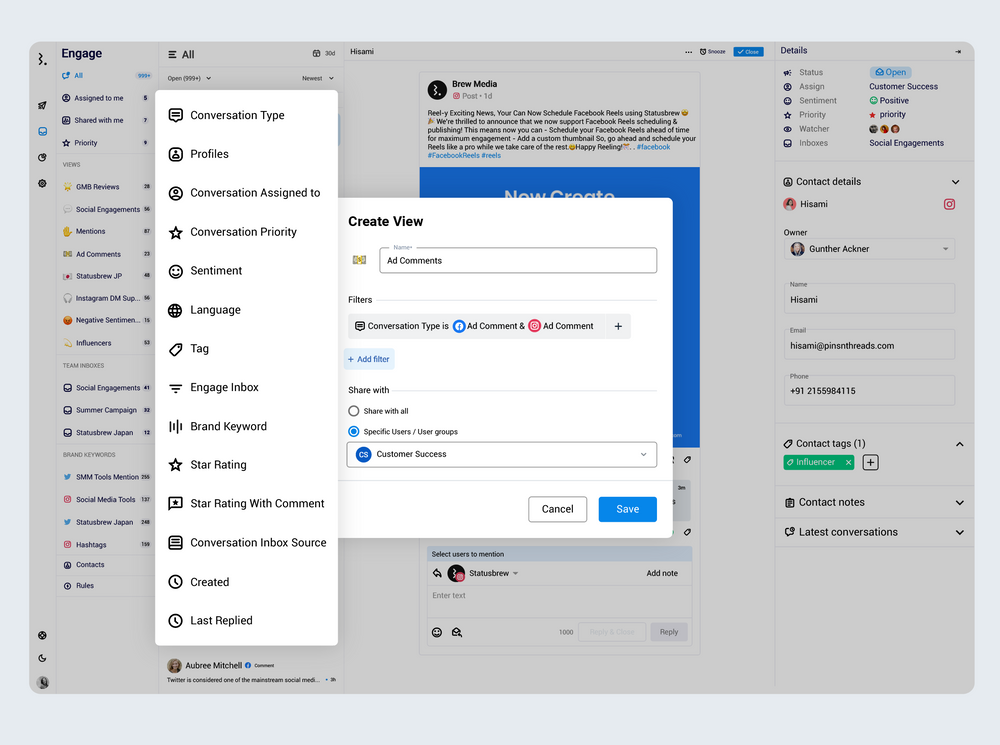Pick the Created filter option
The image size is (1000, 745).
[x=246, y=582]
